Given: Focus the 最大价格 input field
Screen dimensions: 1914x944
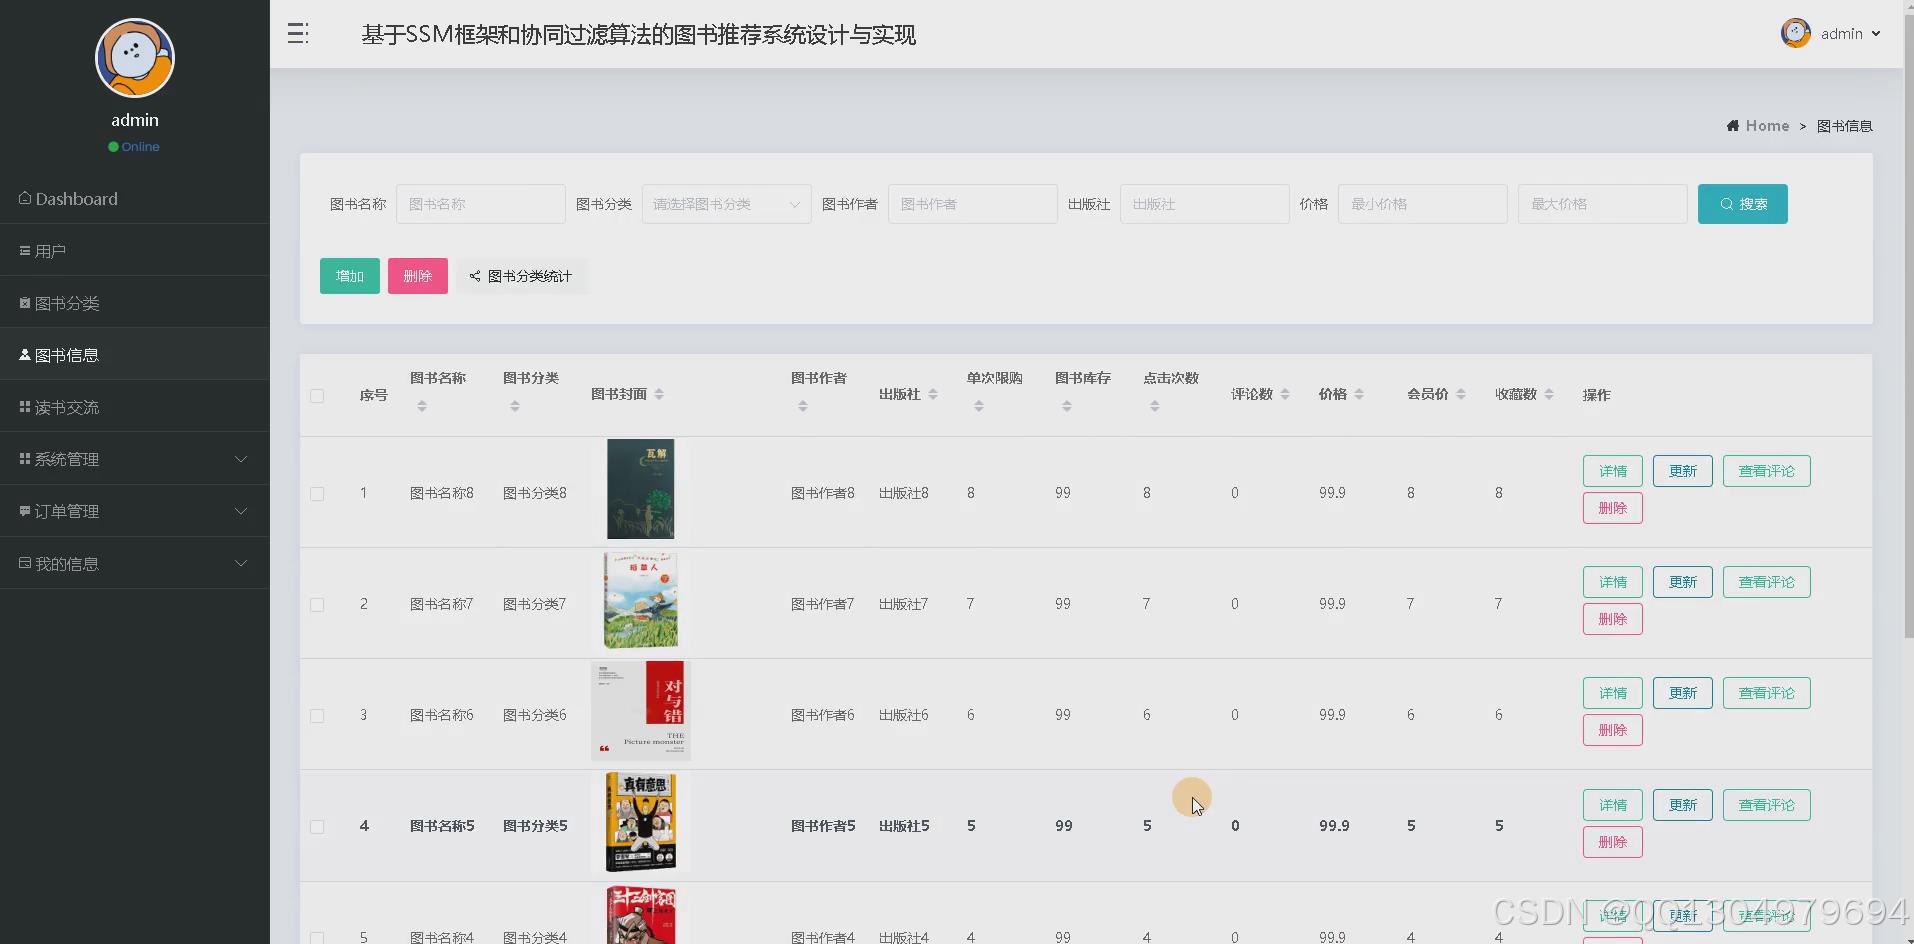Looking at the screenshot, I should [1603, 204].
